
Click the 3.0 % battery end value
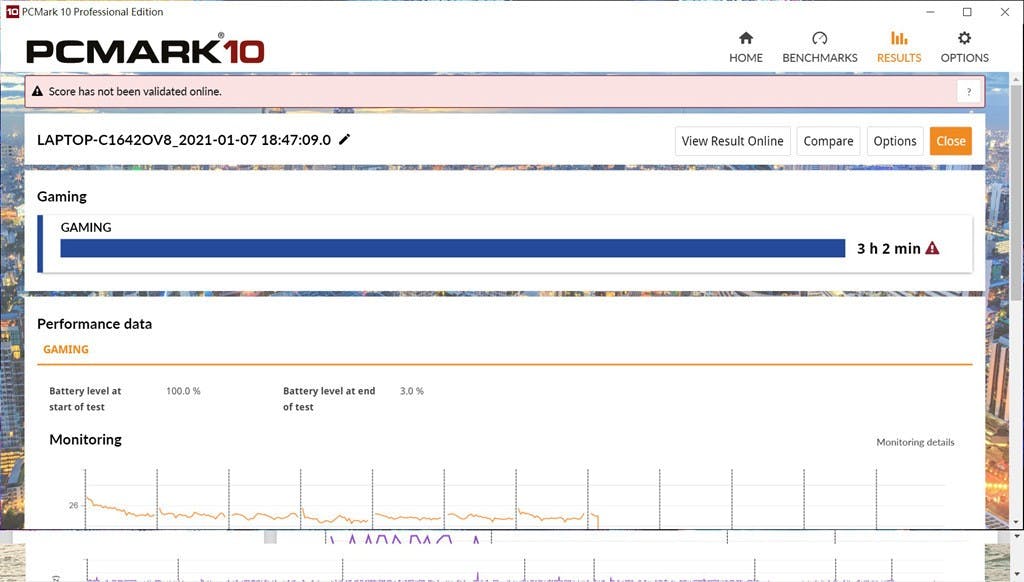pos(411,391)
